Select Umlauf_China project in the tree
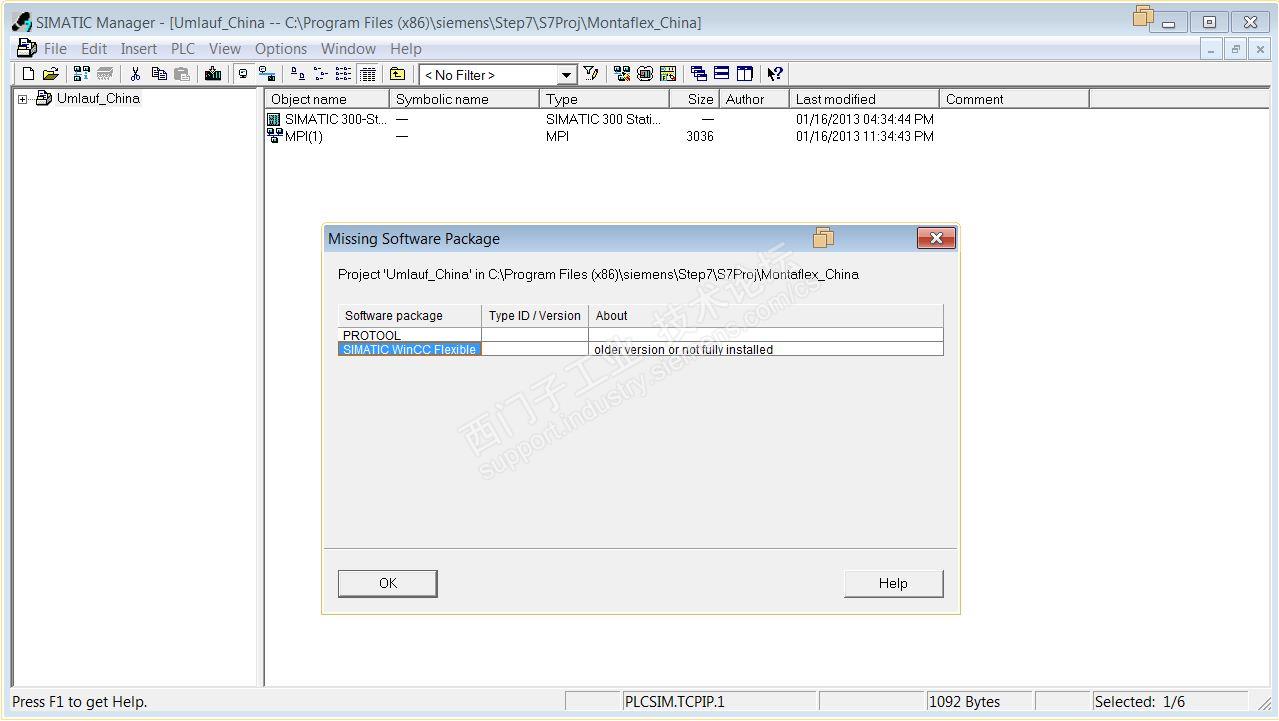The height and width of the screenshot is (721, 1279). pos(98,98)
